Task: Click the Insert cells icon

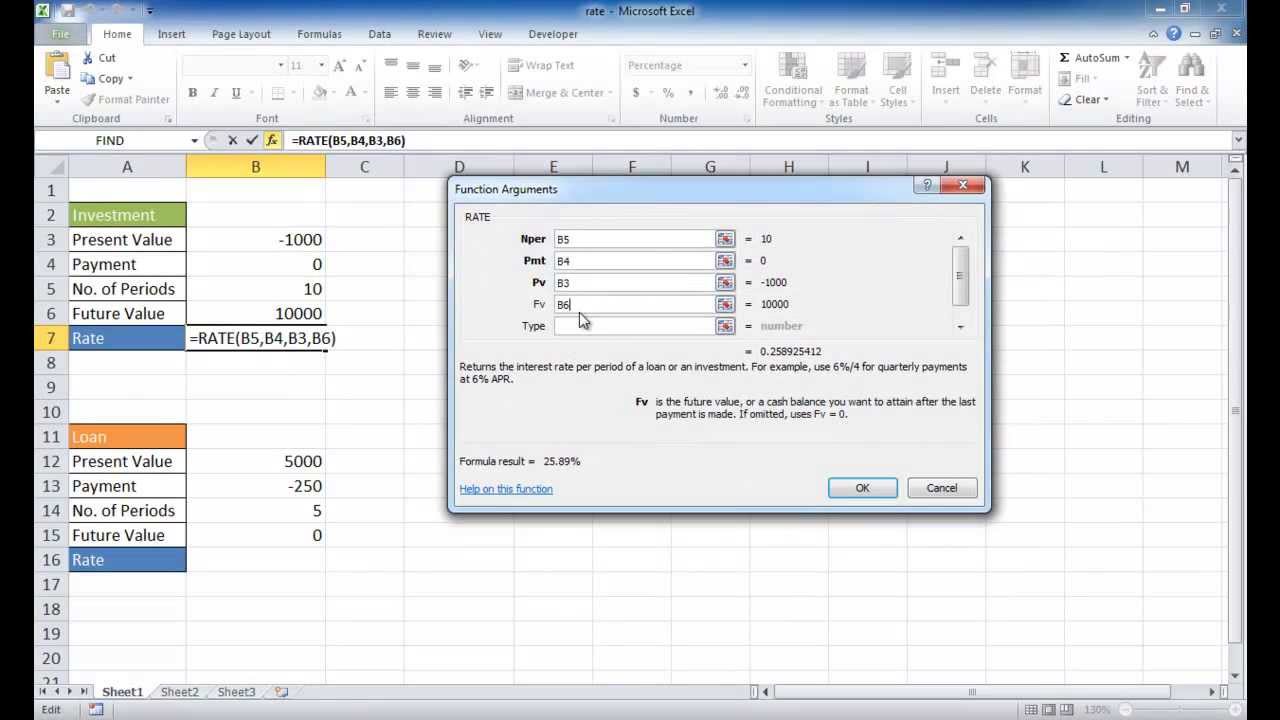Action: [945, 67]
